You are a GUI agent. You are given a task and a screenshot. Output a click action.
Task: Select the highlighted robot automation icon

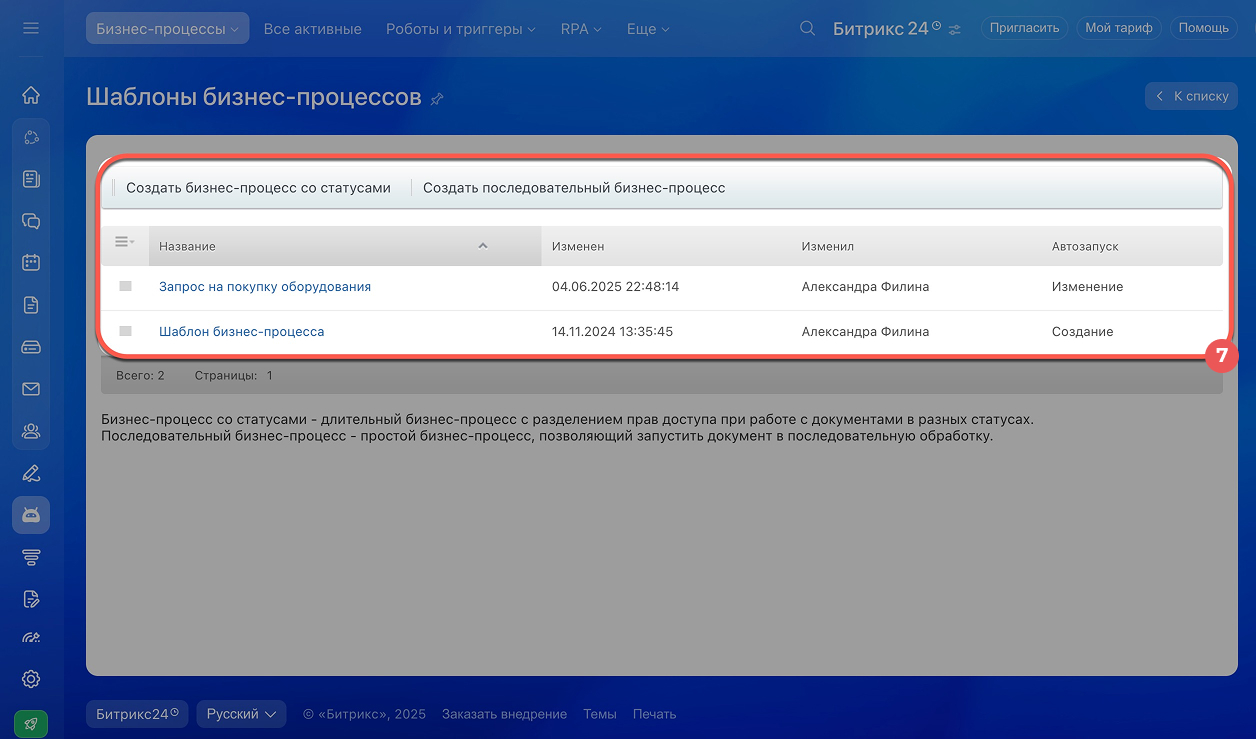(x=31, y=515)
